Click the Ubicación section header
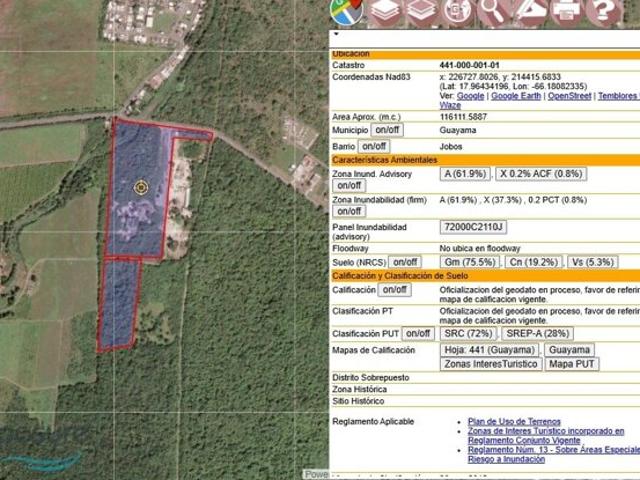This screenshot has width=640, height=480. (x=351, y=53)
